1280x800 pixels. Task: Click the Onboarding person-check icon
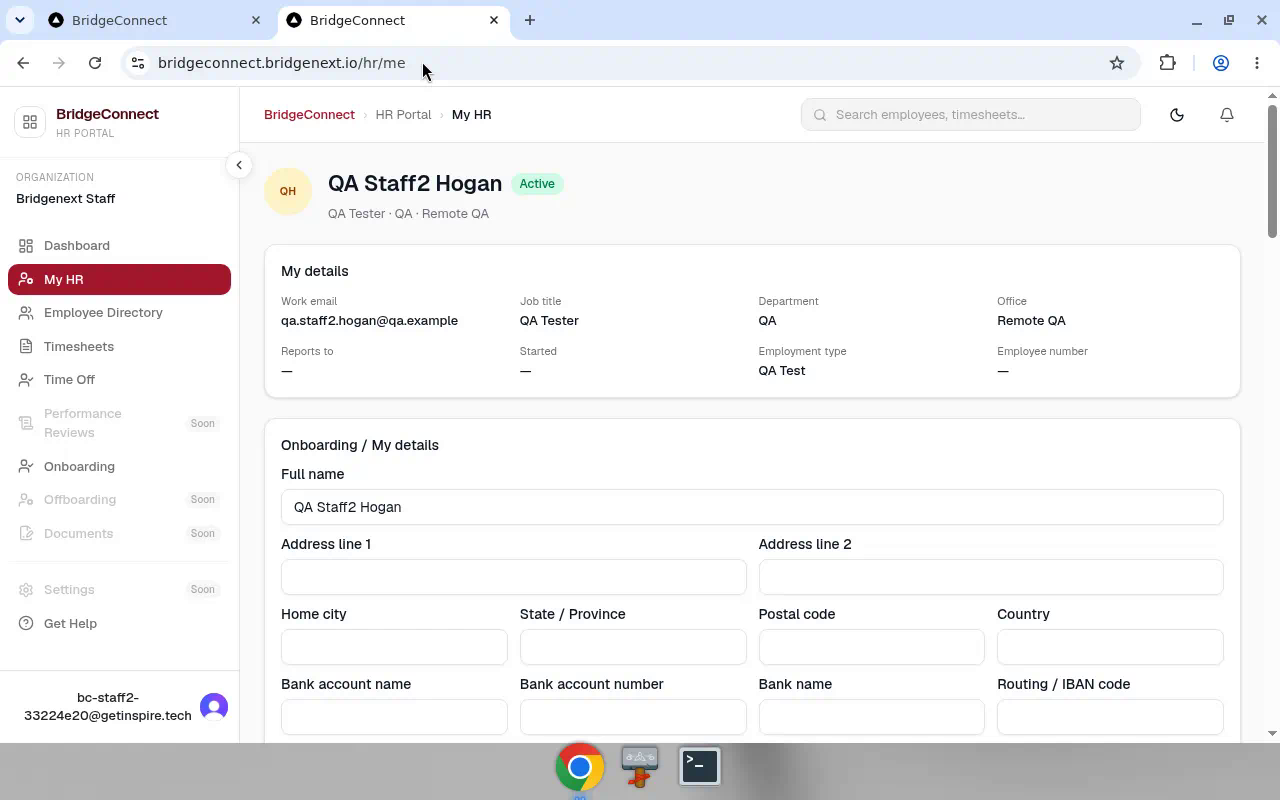click(x=26, y=467)
